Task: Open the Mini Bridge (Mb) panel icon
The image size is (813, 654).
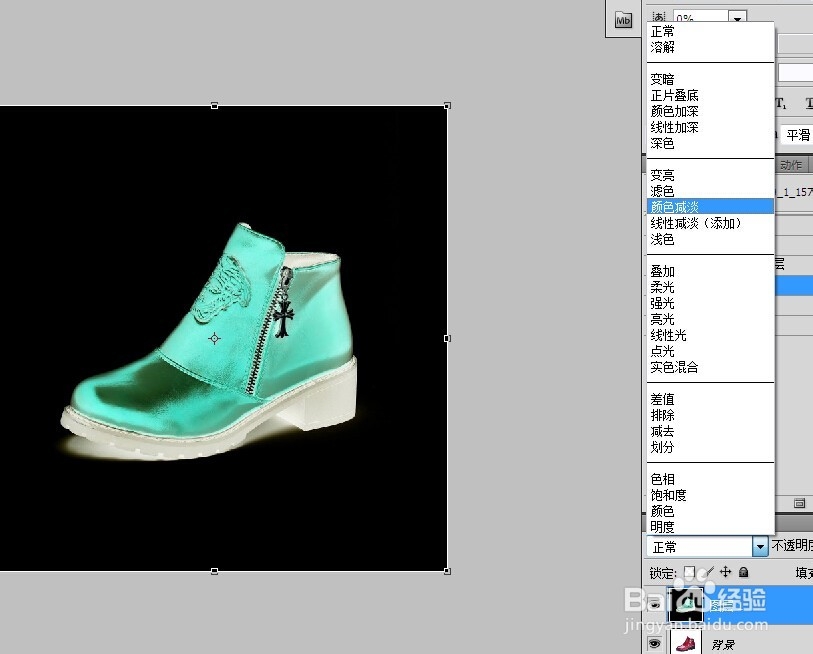Action: (623, 20)
